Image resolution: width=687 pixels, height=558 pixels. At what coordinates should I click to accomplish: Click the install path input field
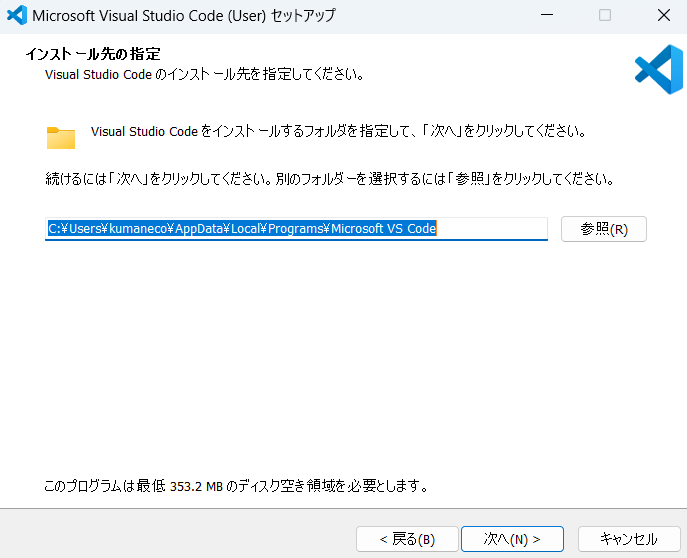pos(296,229)
